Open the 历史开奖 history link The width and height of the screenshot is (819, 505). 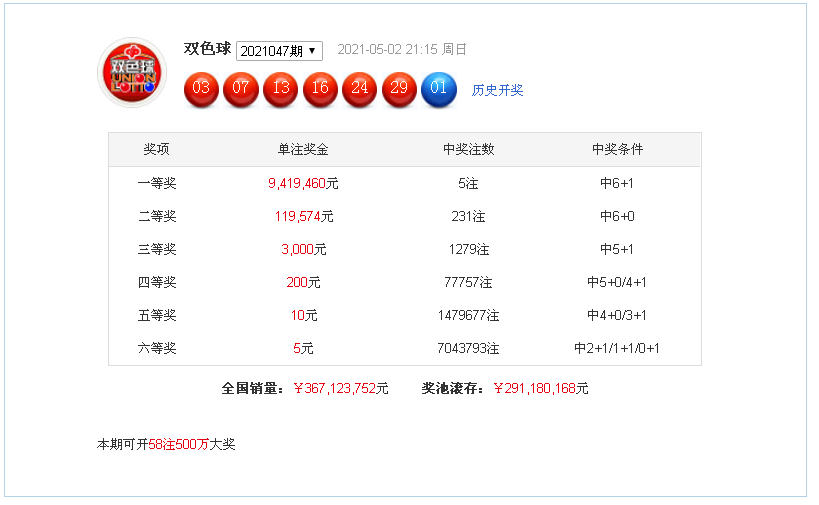[497, 90]
